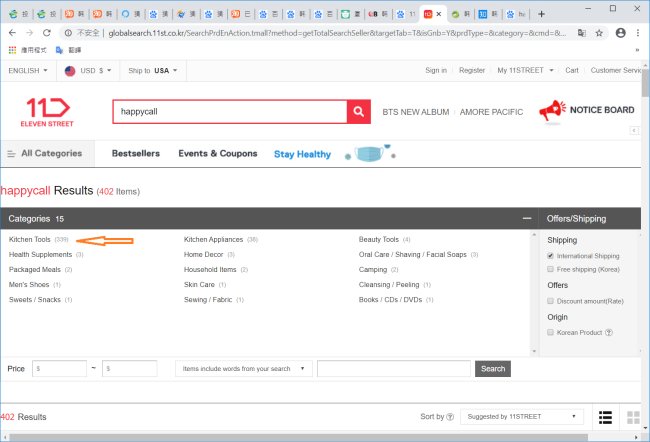The image size is (650, 442).
Task: Open the ENGLISH language dropdown
Action: click(x=28, y=71)
